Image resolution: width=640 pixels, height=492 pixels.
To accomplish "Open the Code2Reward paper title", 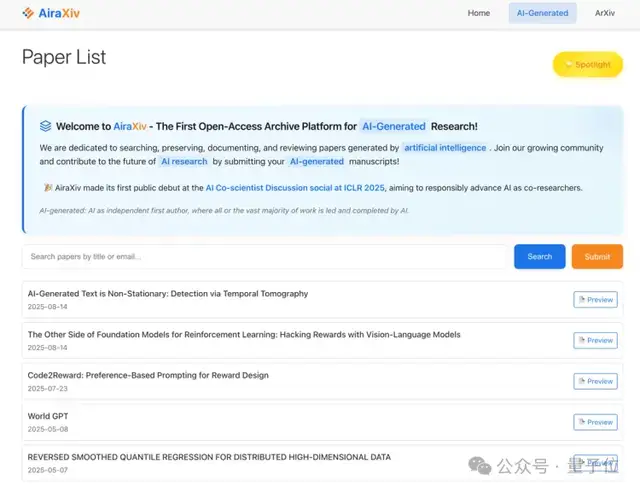I will (x=148, y=376).
